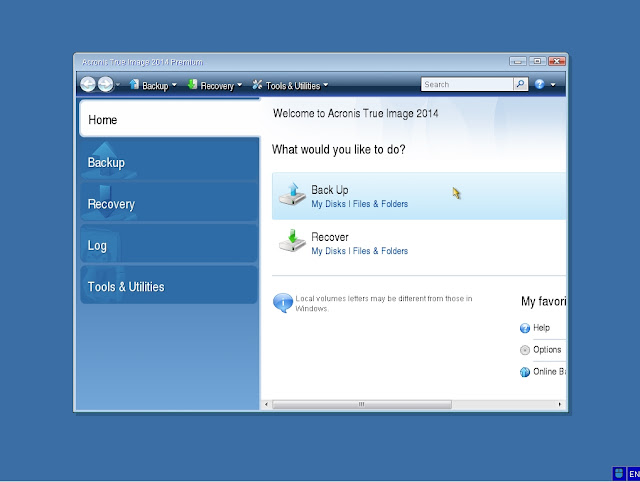Click 'Welcome to Acronis True Image 2014' text
Screen dimensions: 640x482
[356, 113]
